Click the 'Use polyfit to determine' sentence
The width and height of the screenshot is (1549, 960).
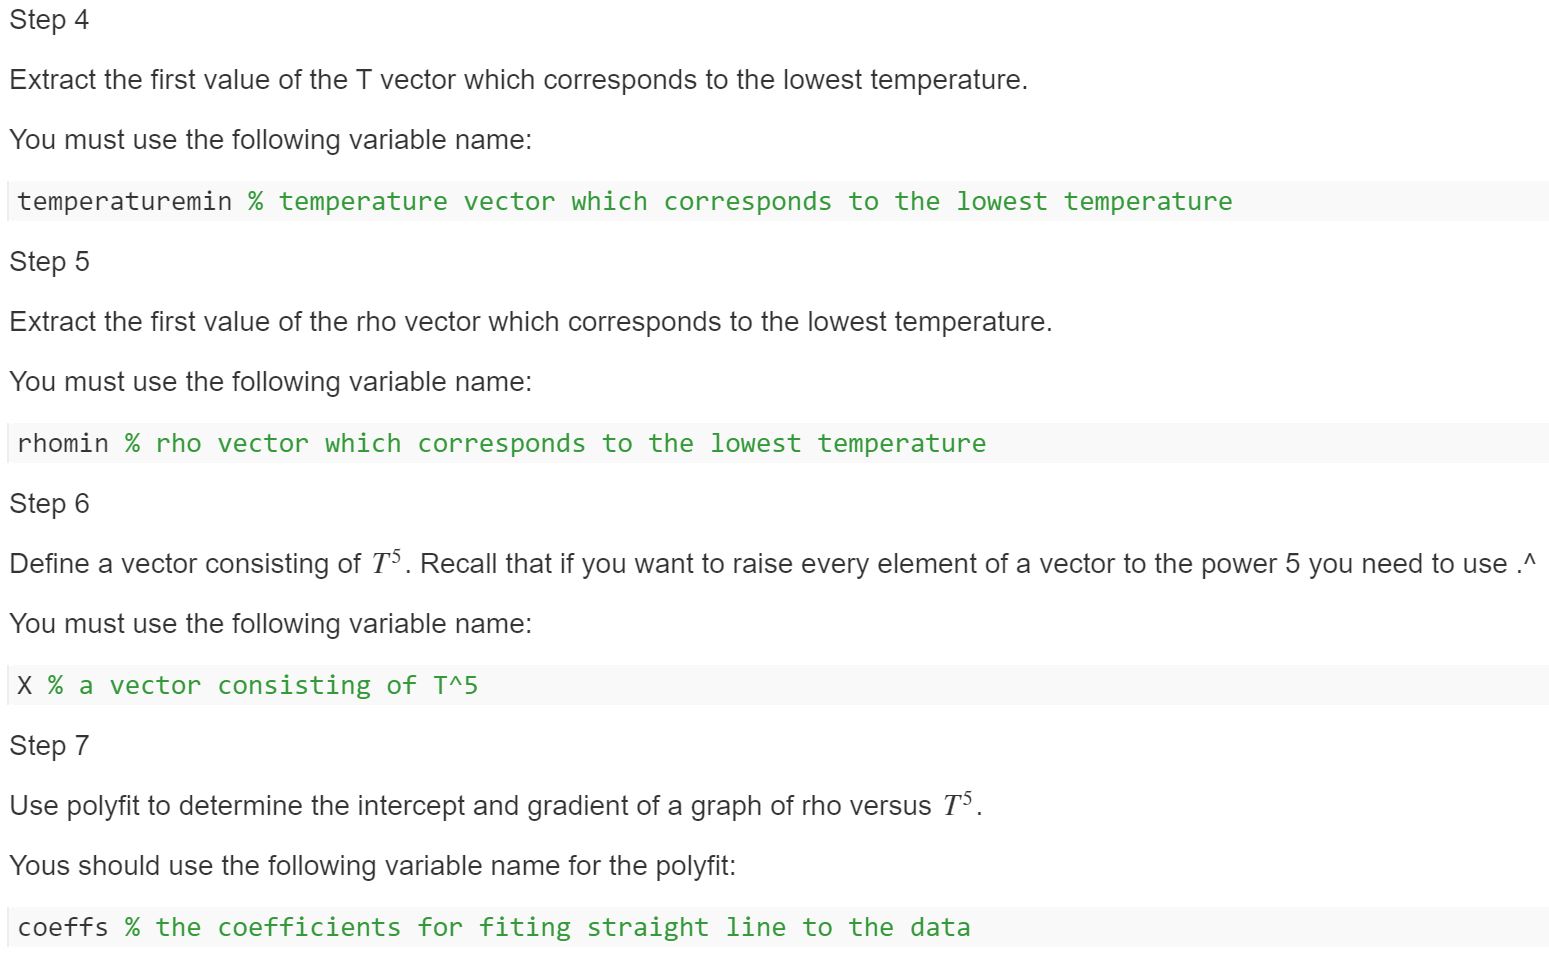[495, 806]
